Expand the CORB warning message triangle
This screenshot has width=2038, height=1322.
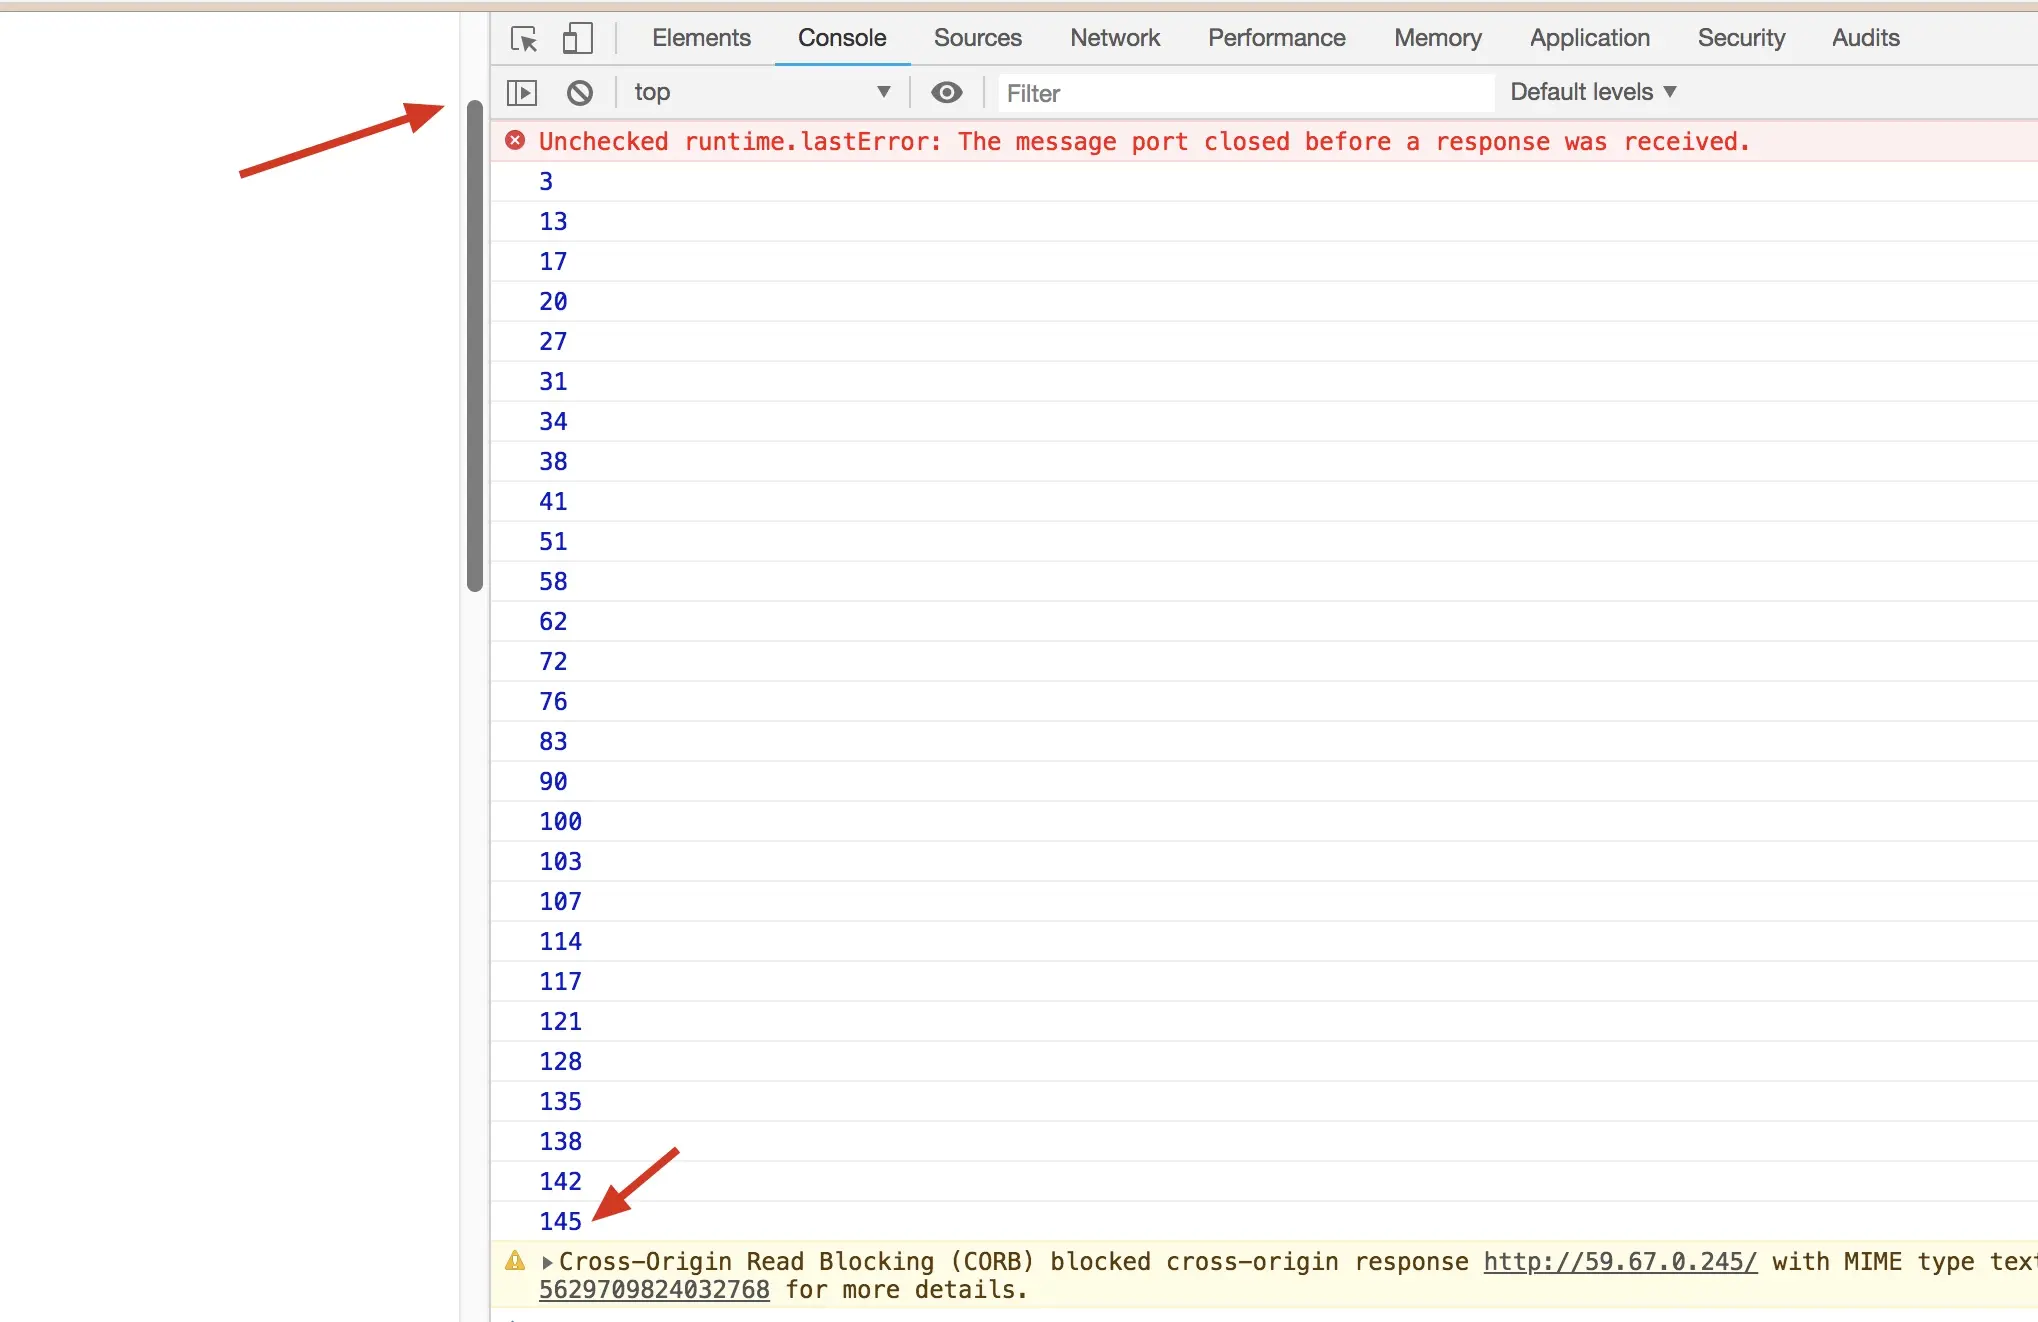(547, 1263)
